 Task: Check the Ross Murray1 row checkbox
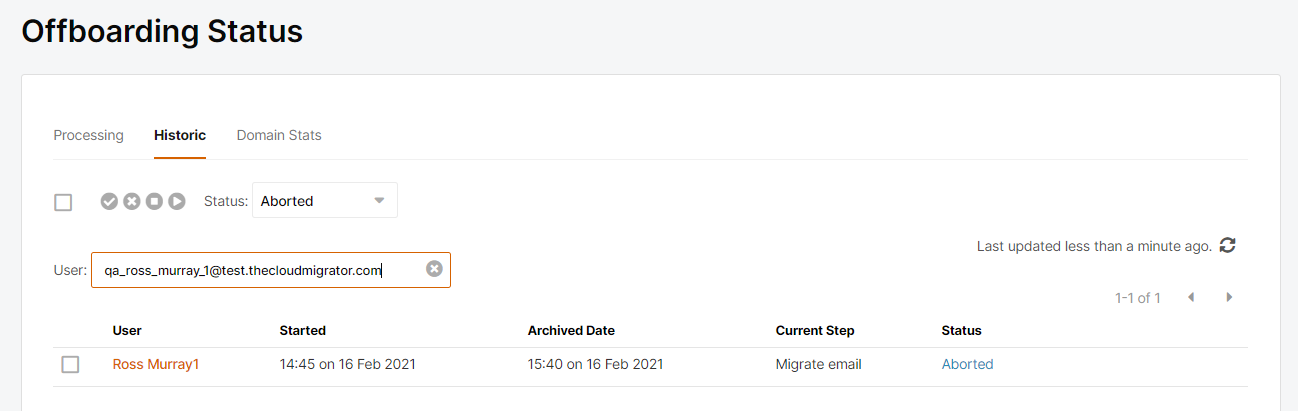click(x=70, y=364)
